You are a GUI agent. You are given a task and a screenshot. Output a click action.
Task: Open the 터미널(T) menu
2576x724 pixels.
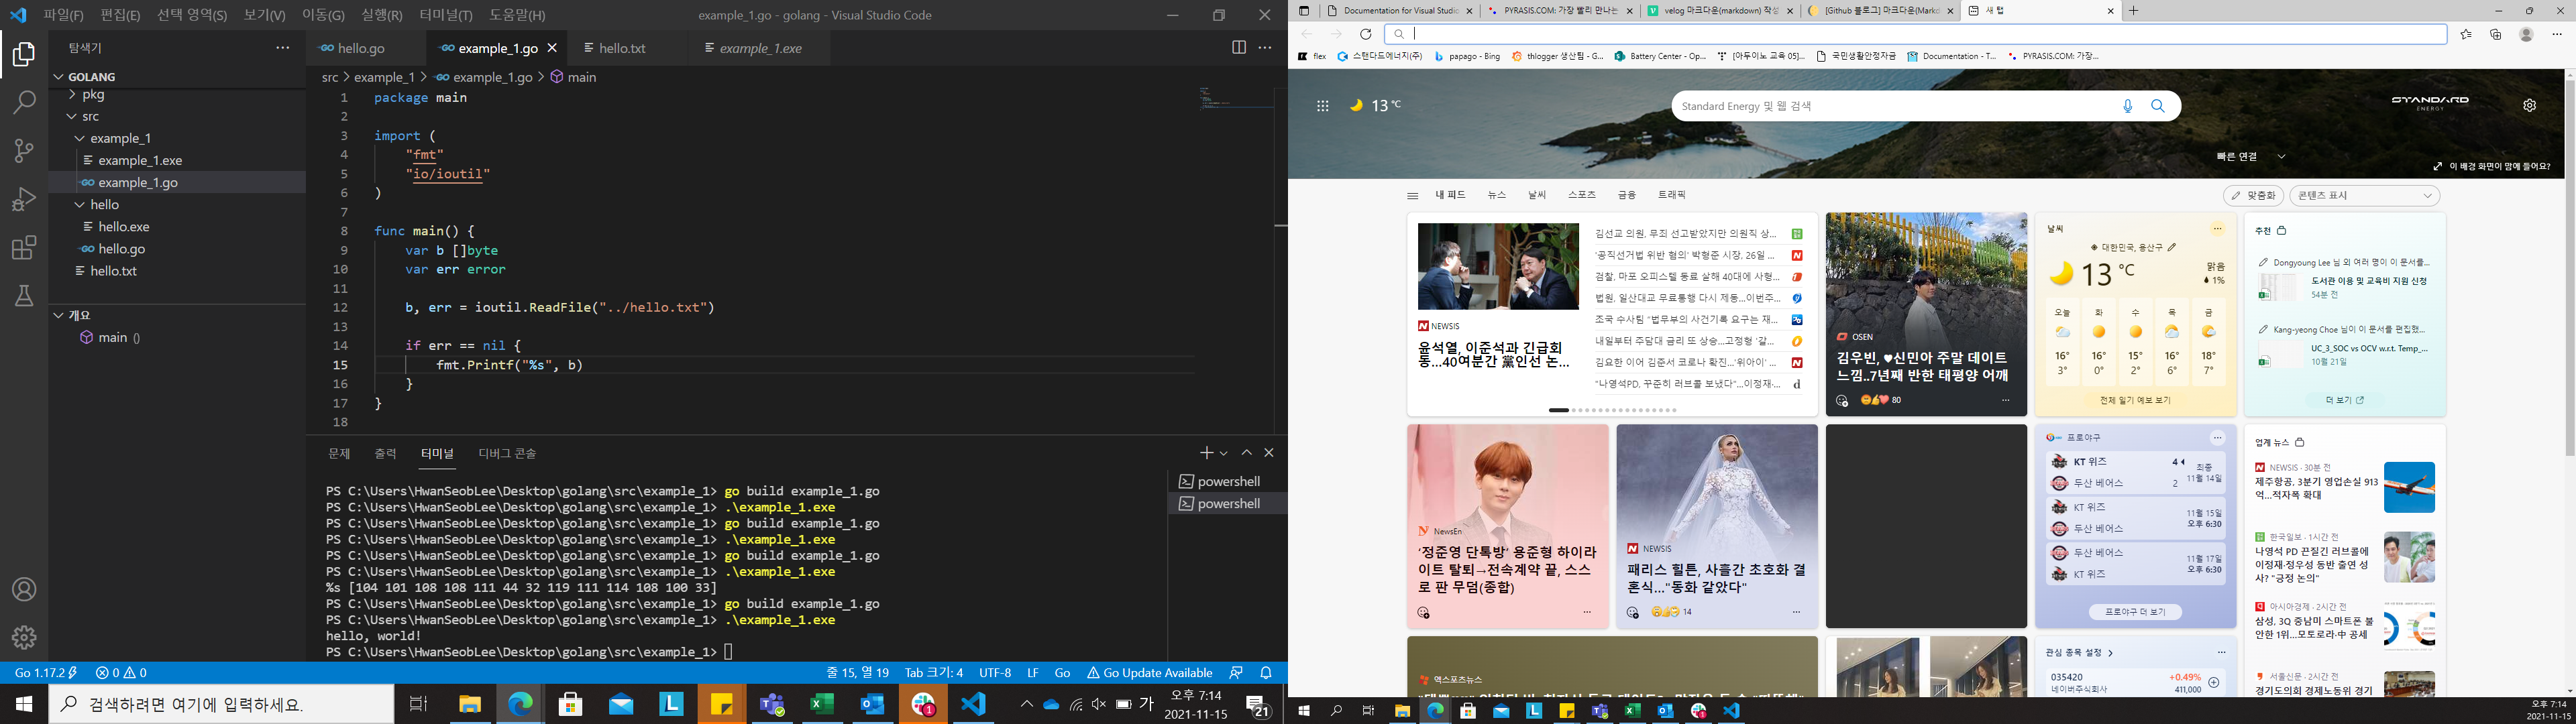445,15
